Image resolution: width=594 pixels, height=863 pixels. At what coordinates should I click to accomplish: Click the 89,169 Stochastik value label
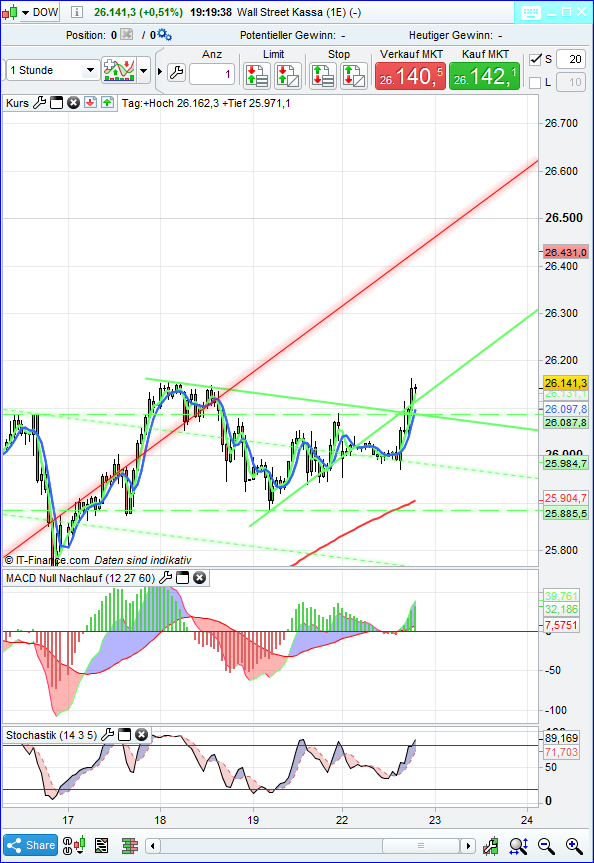click(561, 738)
